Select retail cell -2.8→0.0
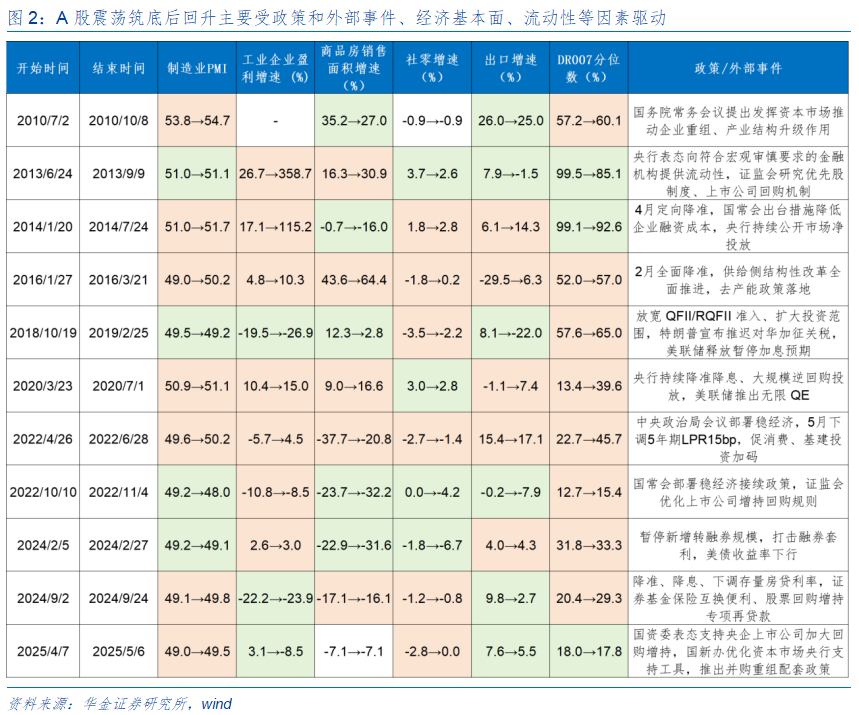The image size is (859, 715). [432, 652]
